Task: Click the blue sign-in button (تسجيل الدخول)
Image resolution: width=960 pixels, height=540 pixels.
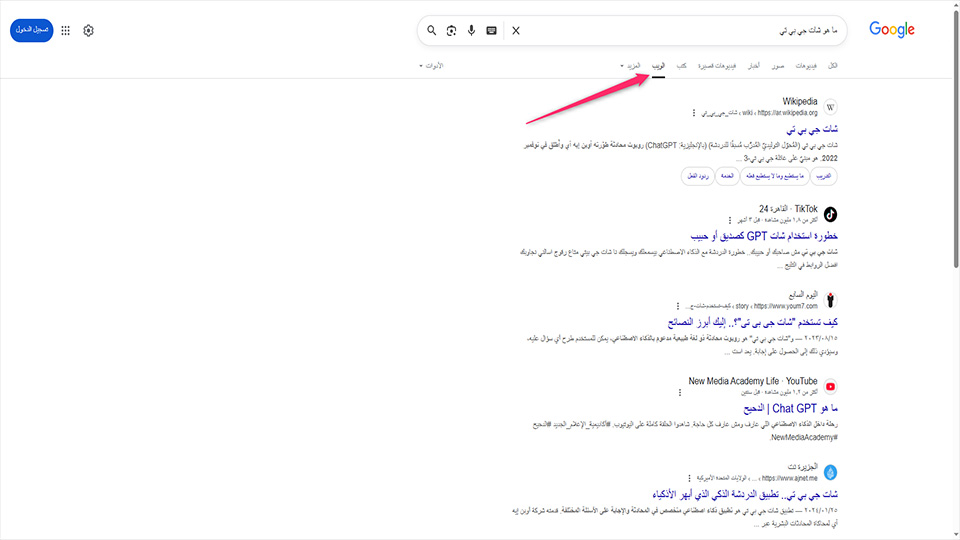Action: (32, 30)
